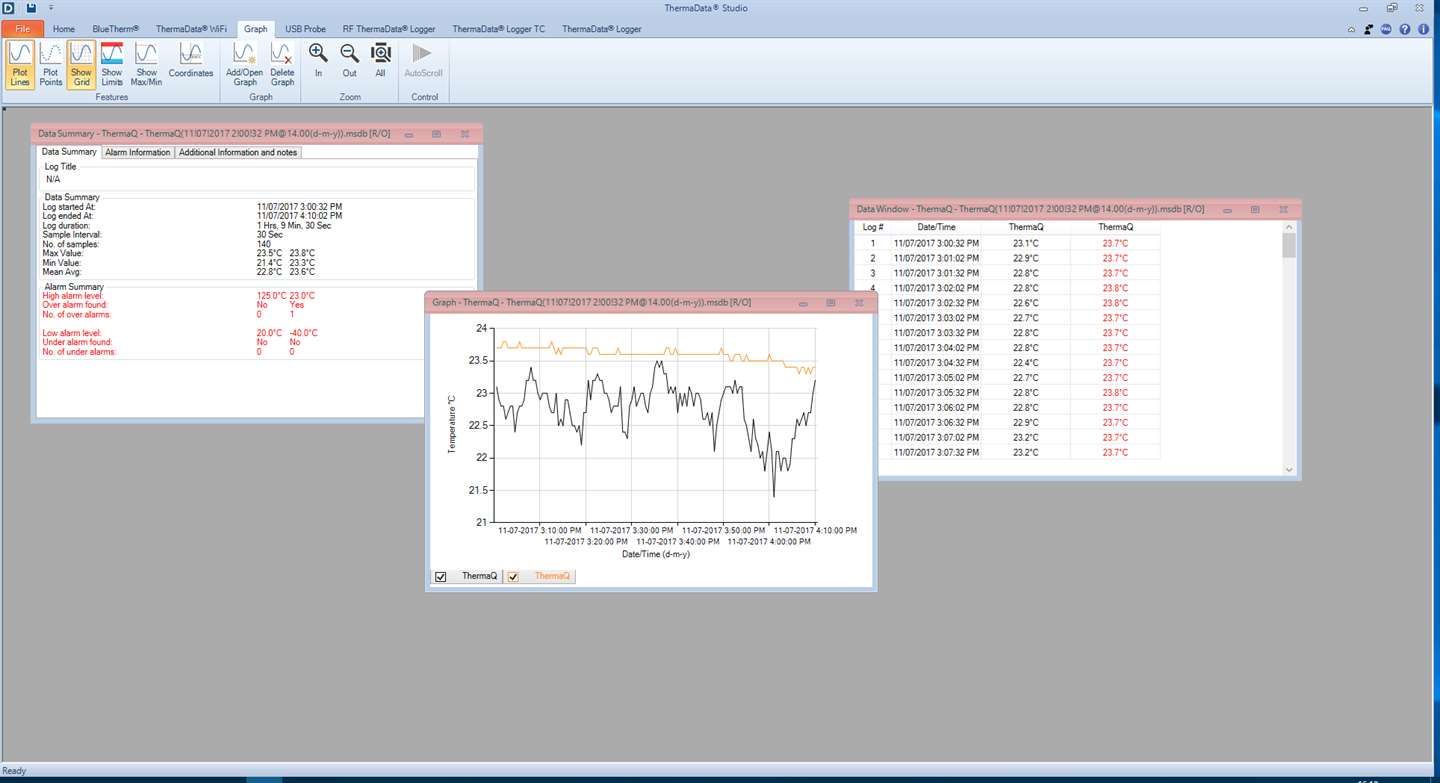The image size is (1440, 783).
Task: Click the Log started At value
Action: point(299,206)
